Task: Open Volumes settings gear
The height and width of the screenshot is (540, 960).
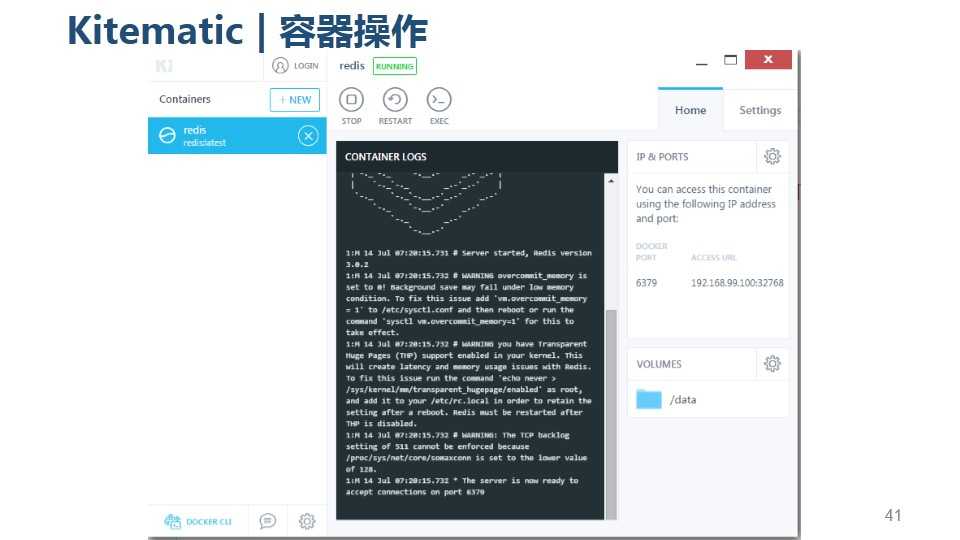Action: [772, 364]
